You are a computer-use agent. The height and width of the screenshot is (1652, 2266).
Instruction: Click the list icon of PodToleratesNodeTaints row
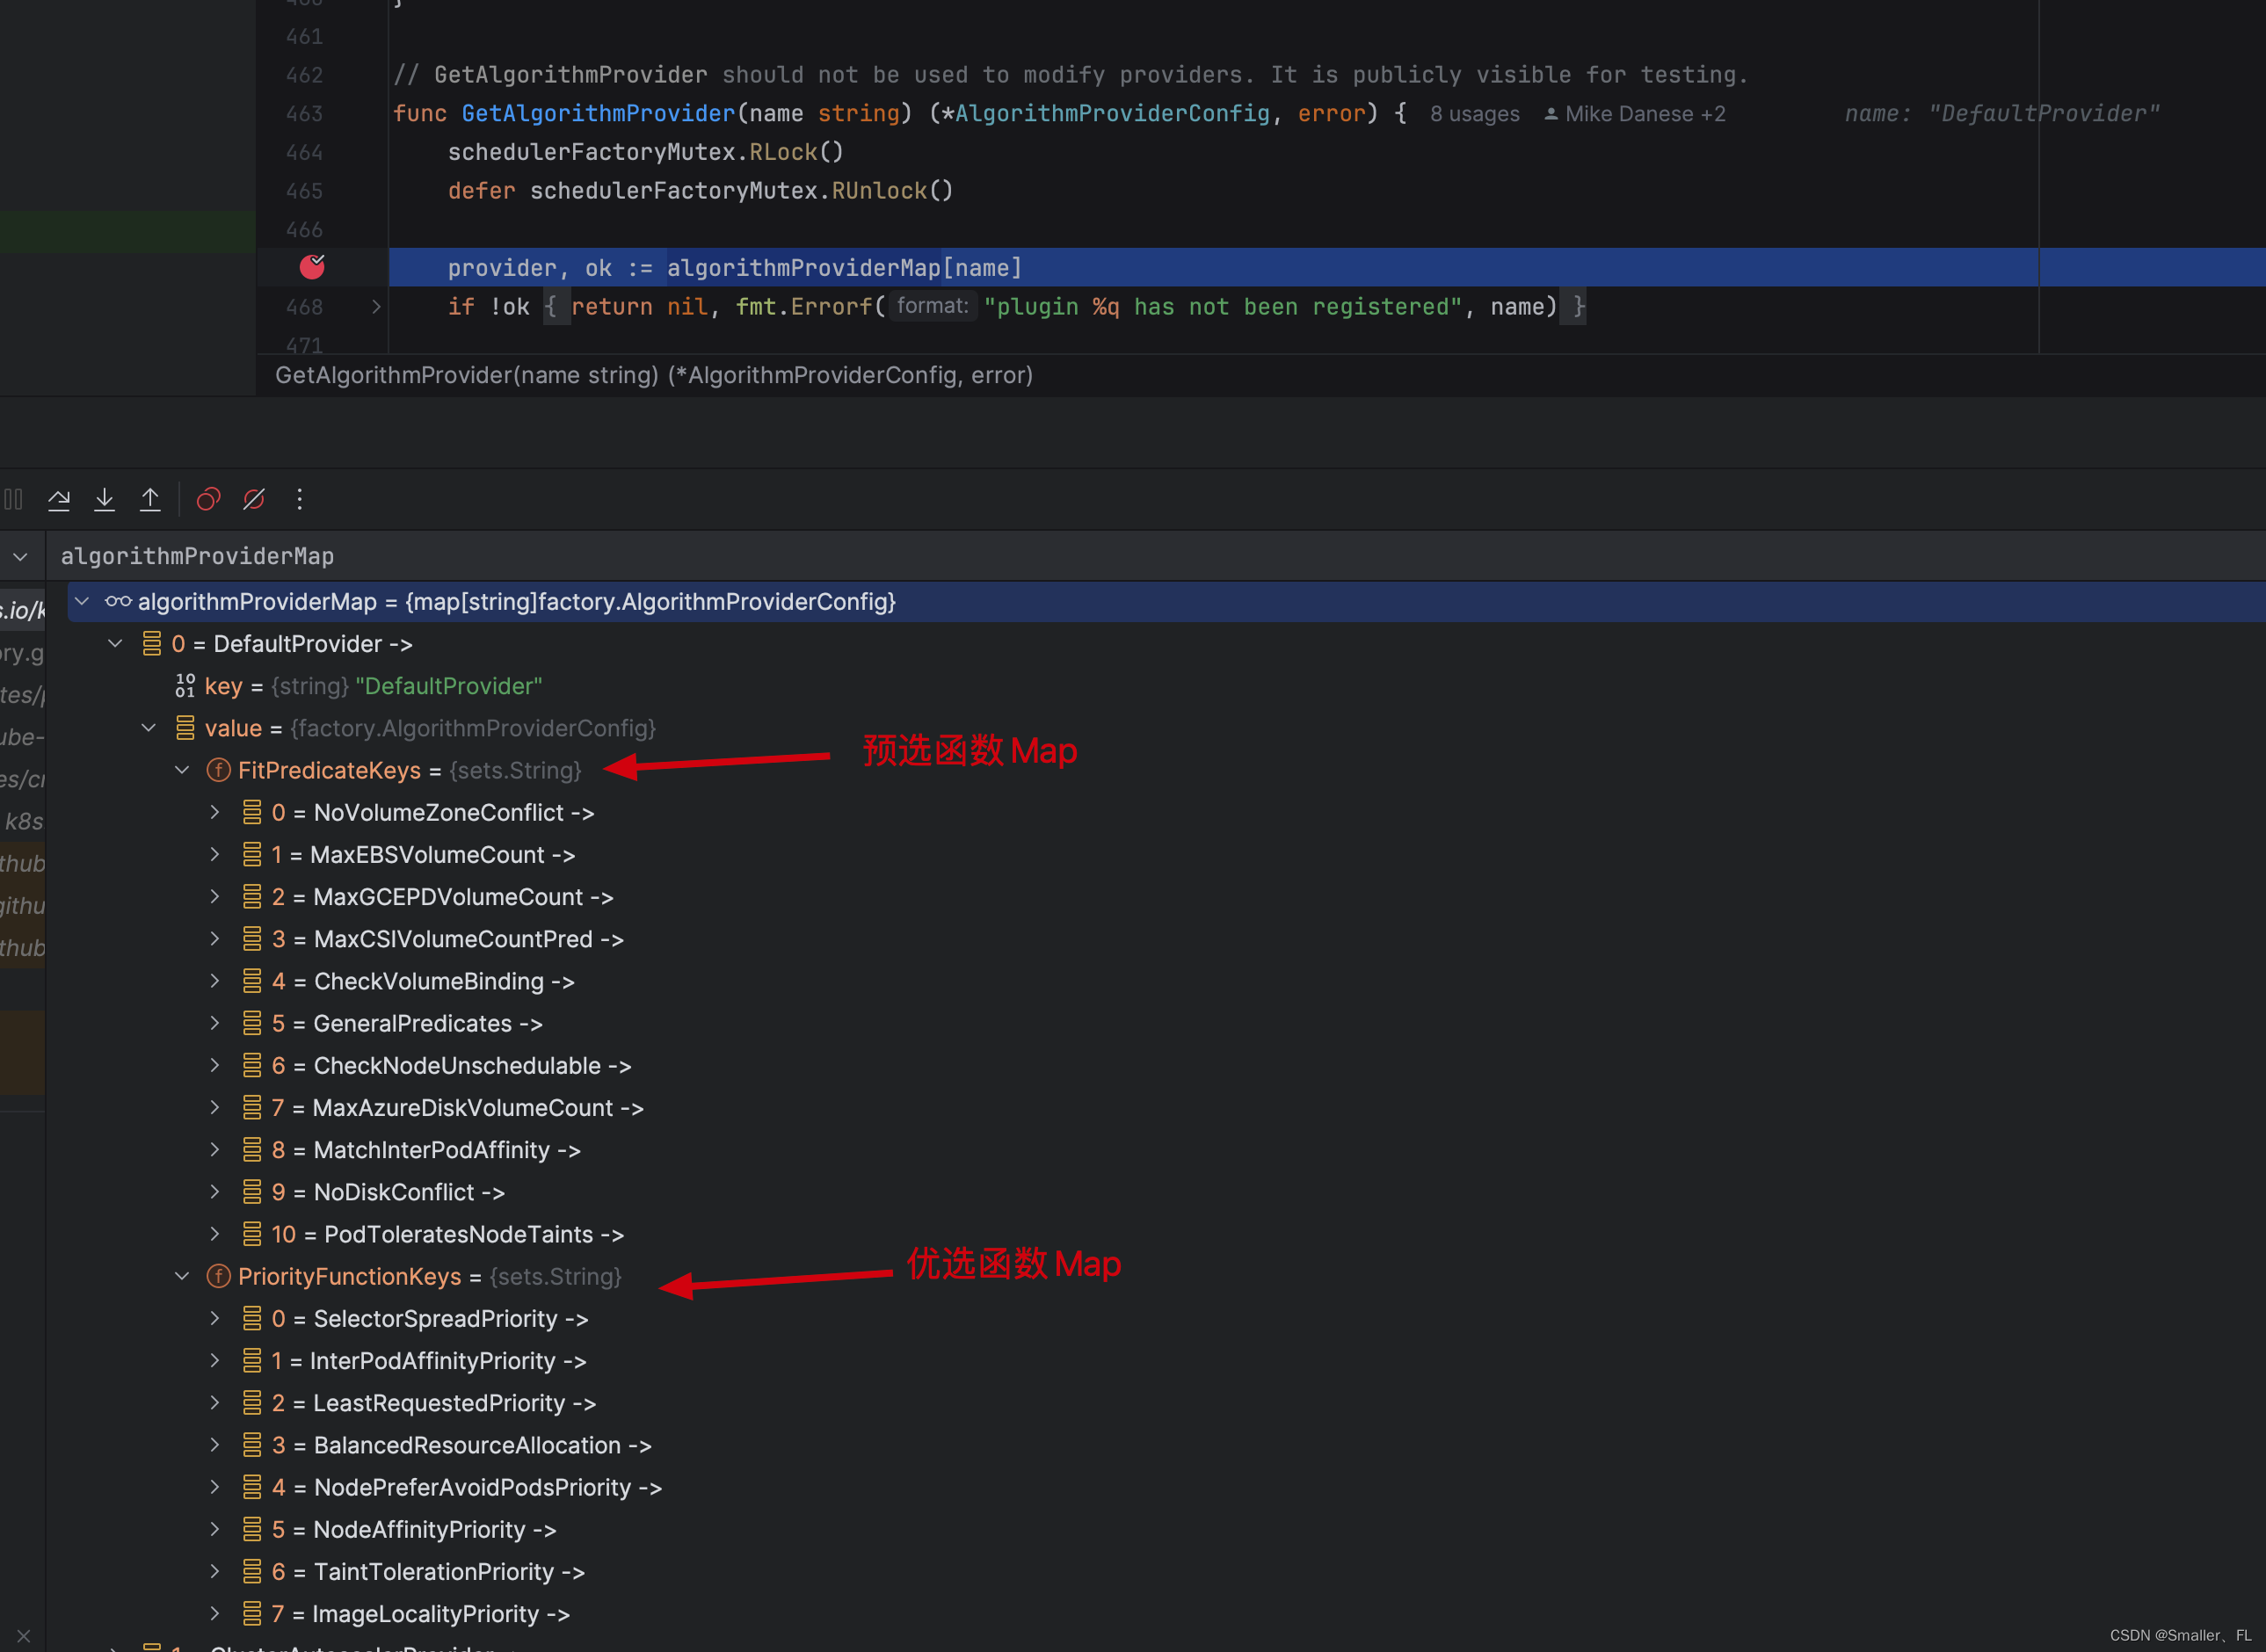click(252, 1234)
